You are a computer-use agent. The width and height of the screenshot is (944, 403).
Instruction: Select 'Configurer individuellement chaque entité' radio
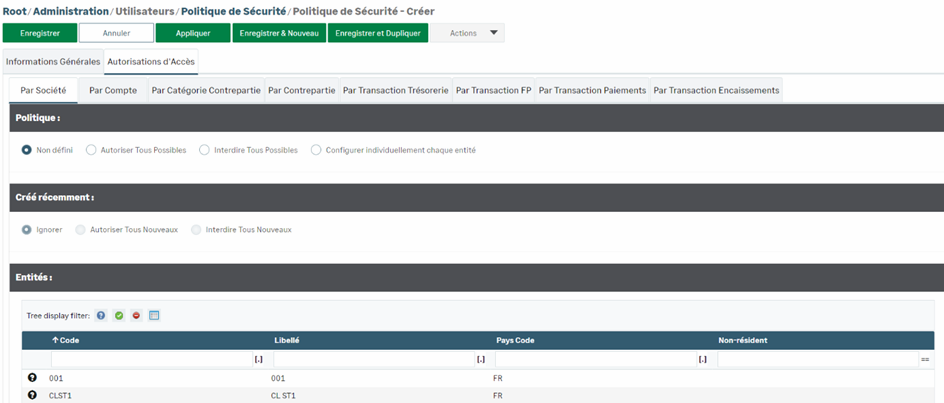point(317,150)
